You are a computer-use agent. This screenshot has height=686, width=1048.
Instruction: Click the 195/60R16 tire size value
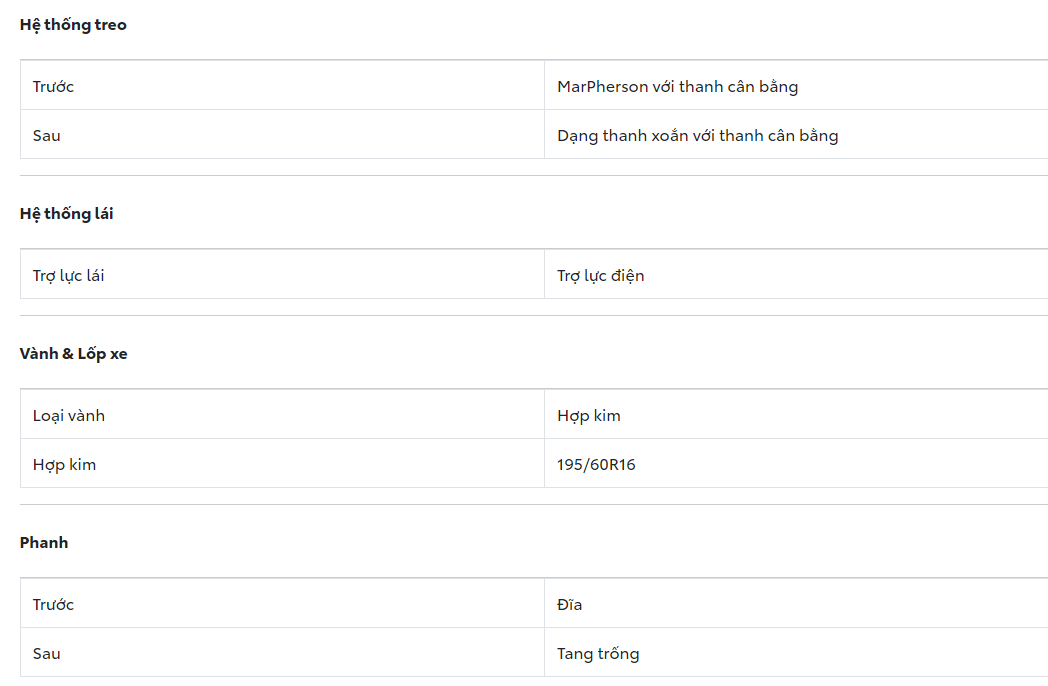596,464
